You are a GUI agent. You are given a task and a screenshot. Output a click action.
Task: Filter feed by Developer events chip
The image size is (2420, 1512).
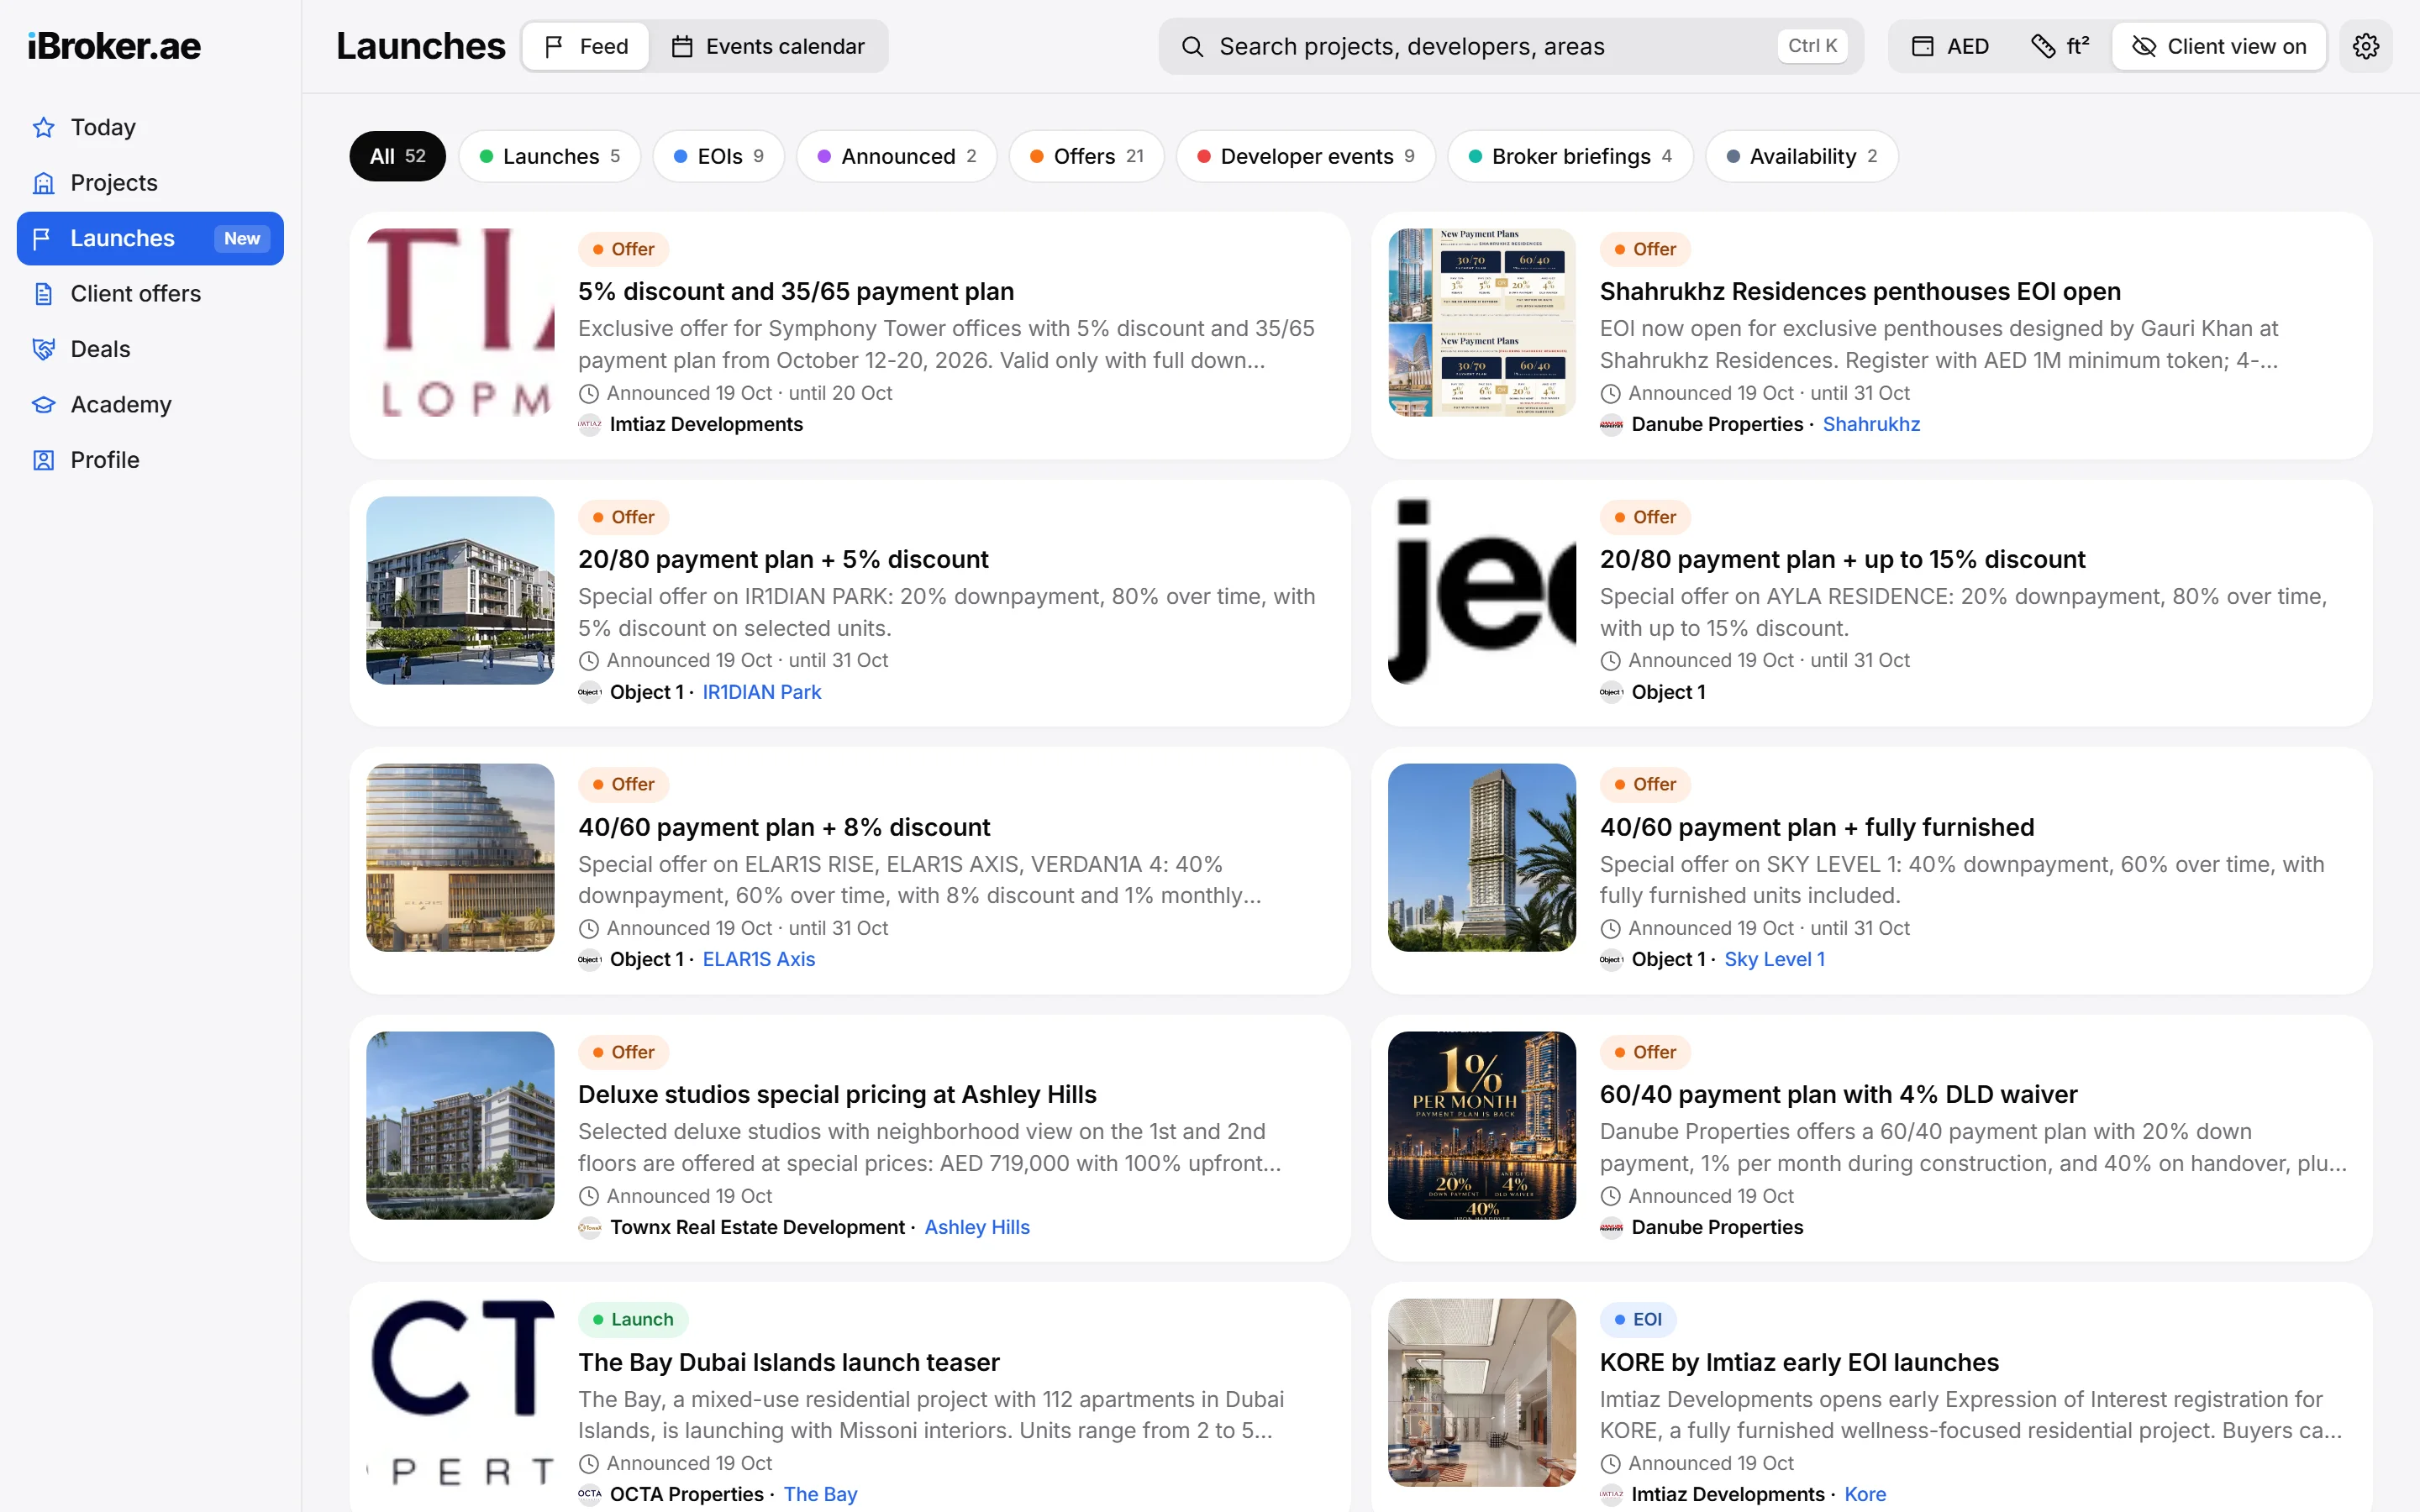[1306, 156]
